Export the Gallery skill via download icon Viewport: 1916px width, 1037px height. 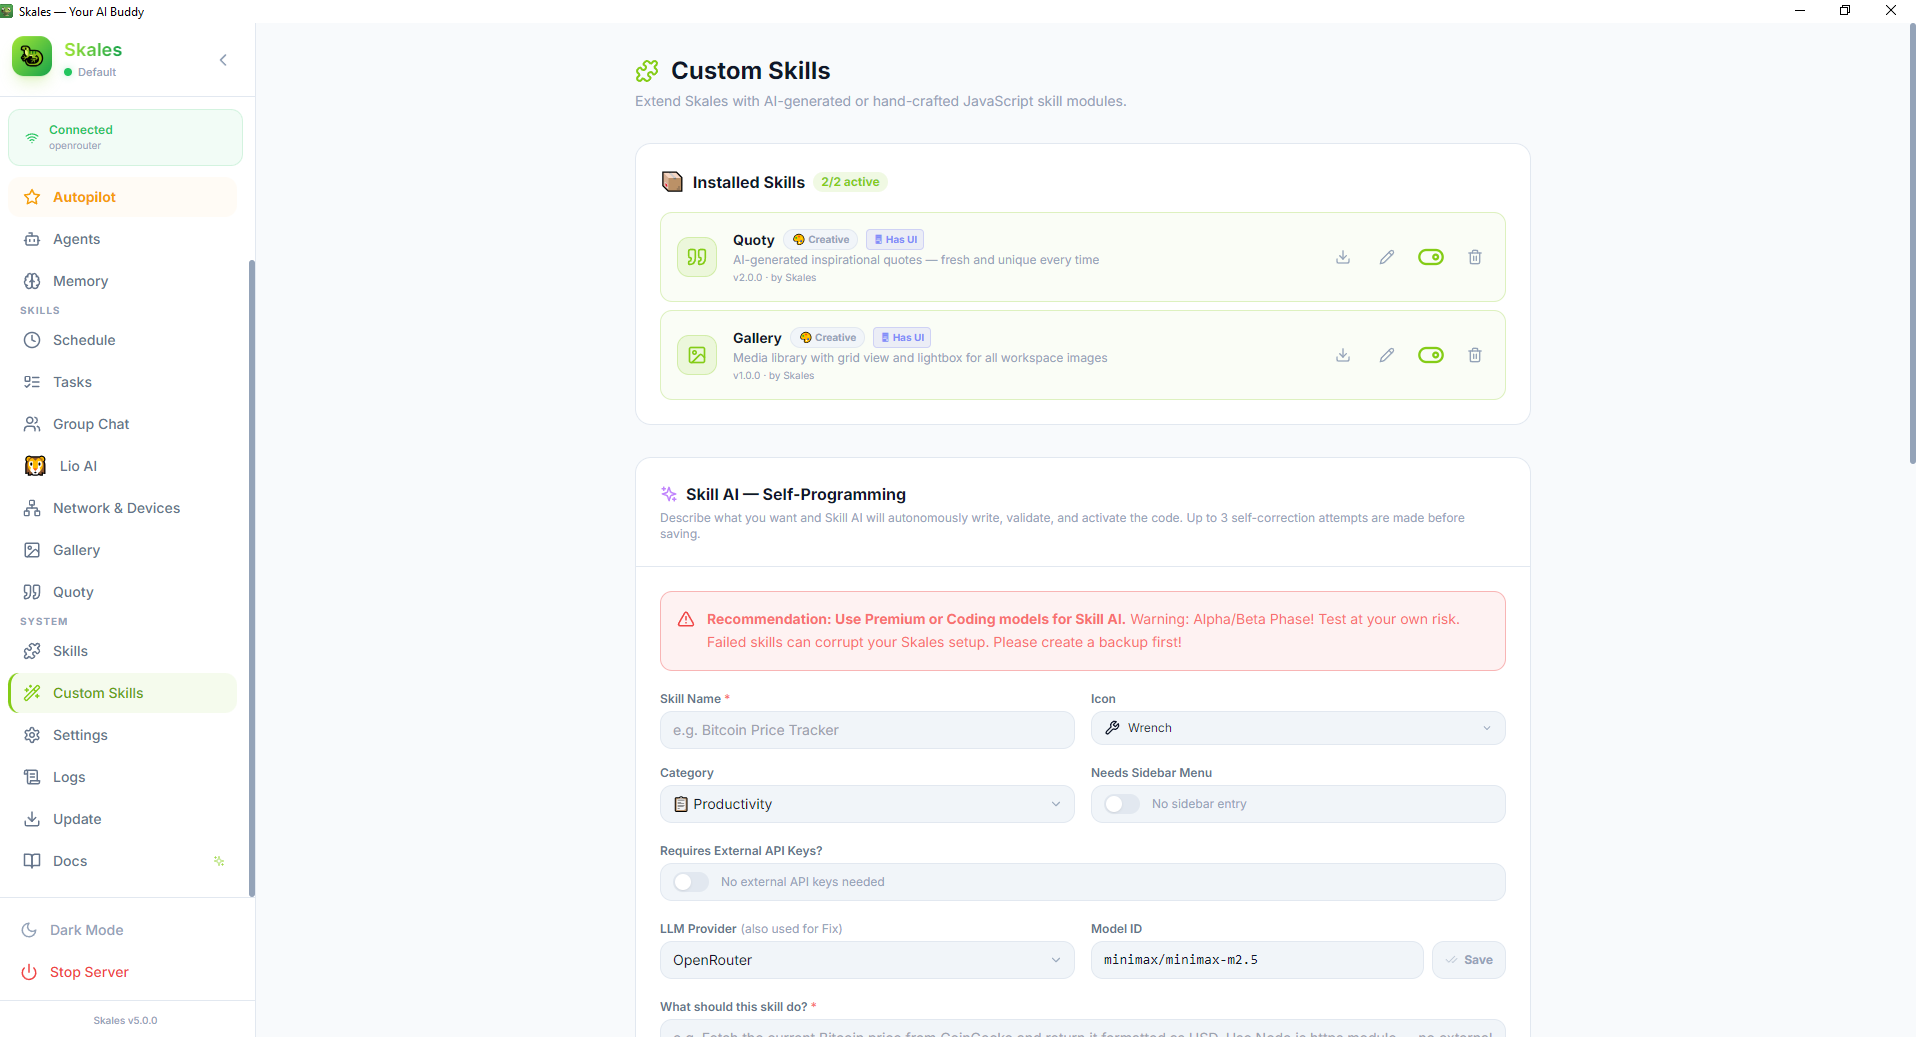(x=1343, y=355)
